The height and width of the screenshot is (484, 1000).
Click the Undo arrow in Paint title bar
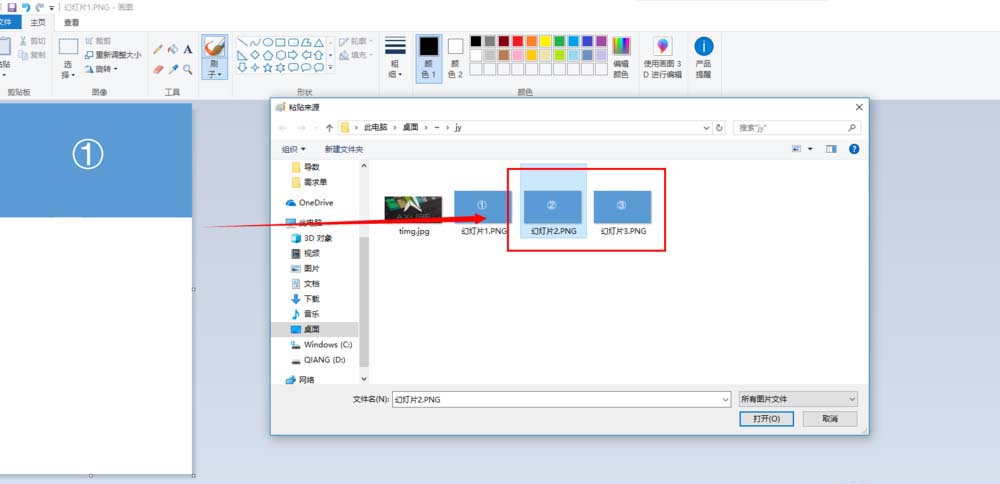(26, 7)
